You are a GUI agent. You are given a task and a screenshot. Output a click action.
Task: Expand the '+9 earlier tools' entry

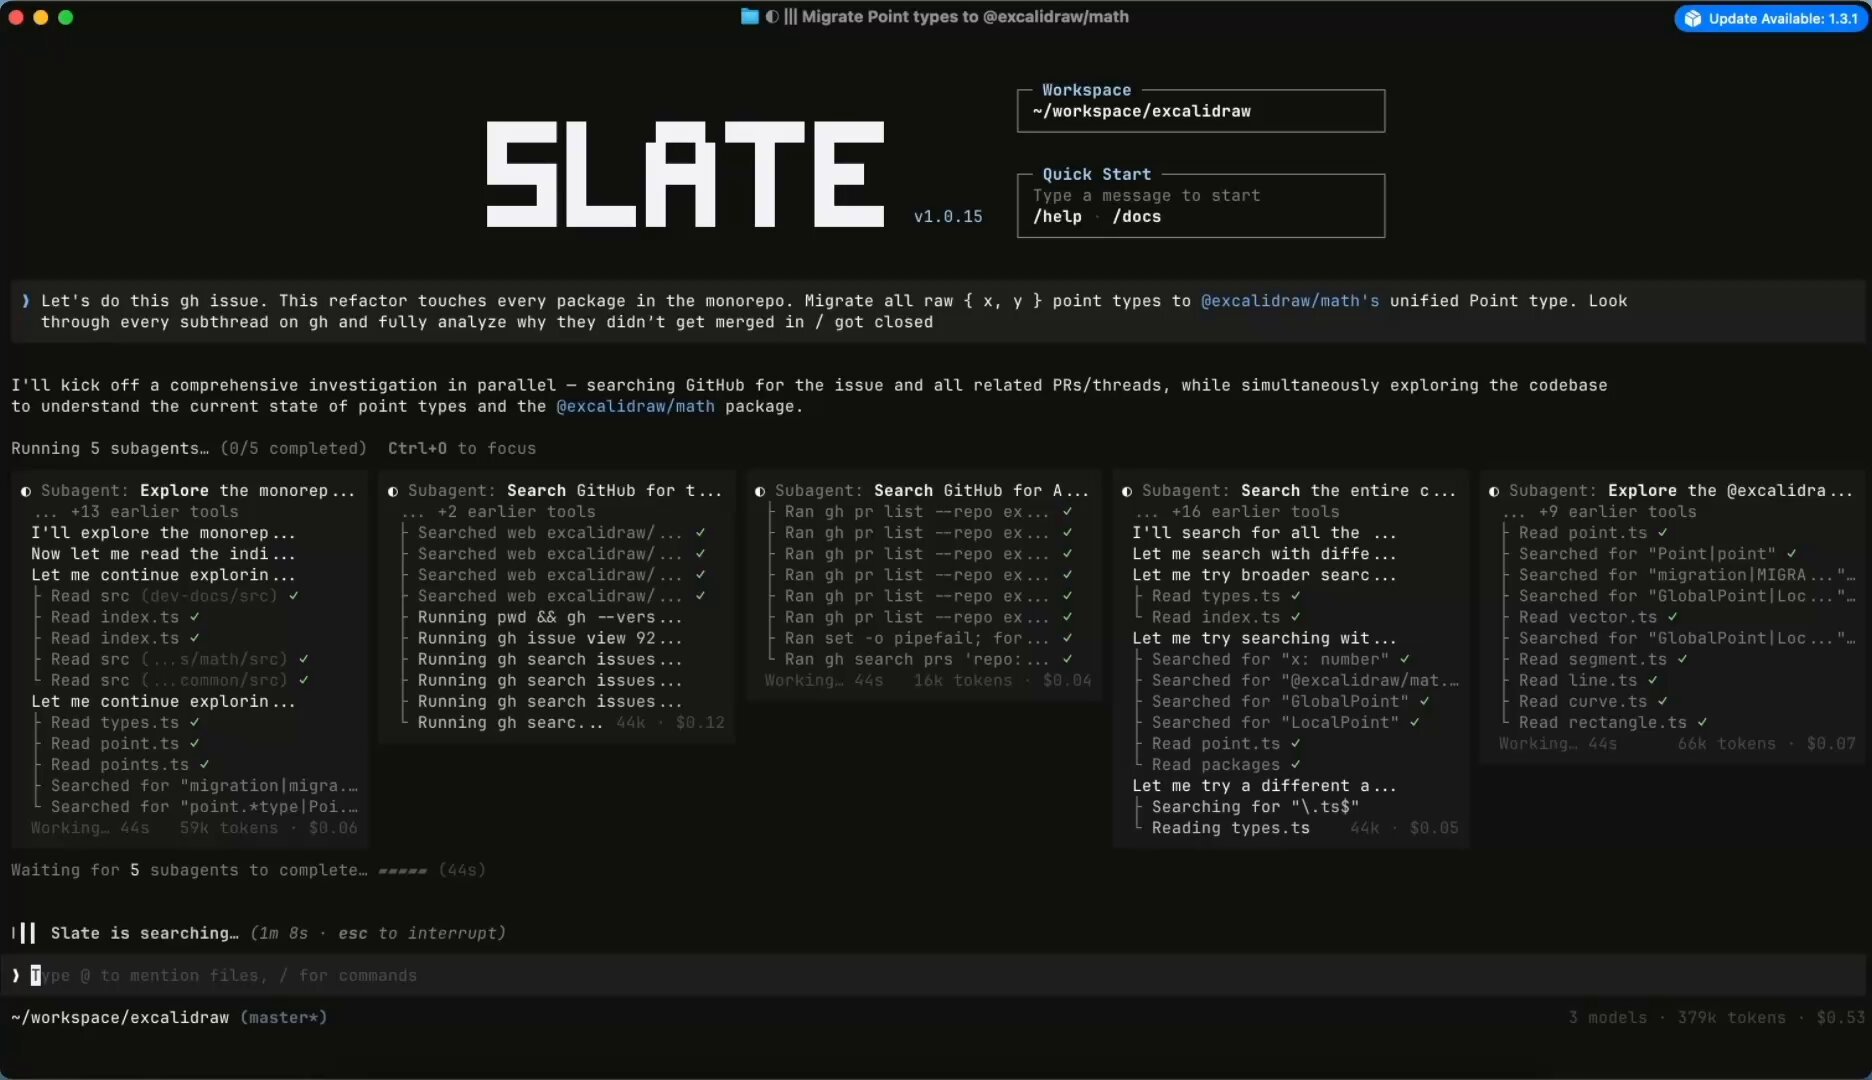(1616, 512)
